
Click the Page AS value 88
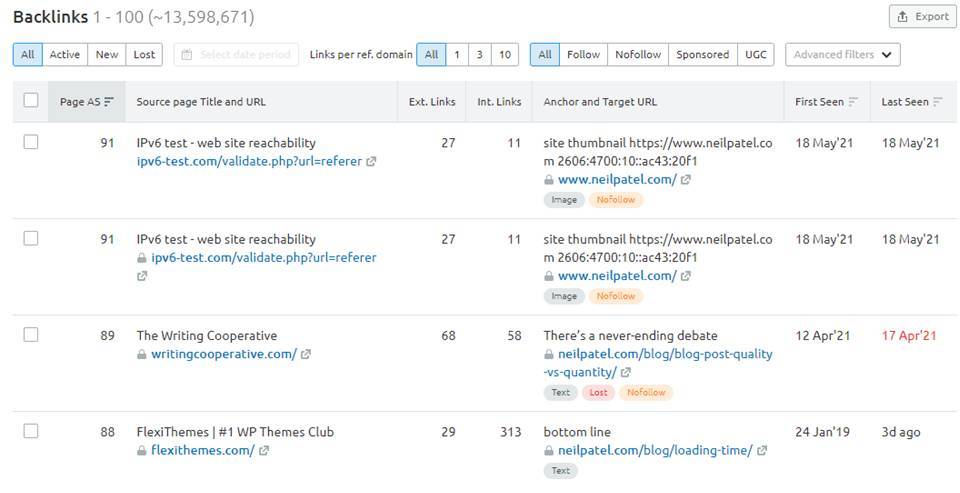click(107, 432)
